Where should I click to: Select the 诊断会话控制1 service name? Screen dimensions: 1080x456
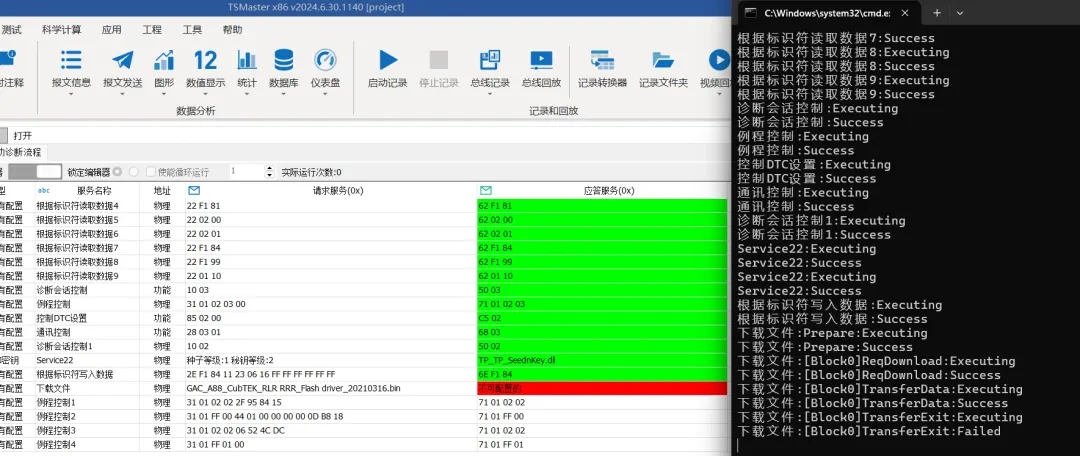pyautogui.click(x=64, y=346)
